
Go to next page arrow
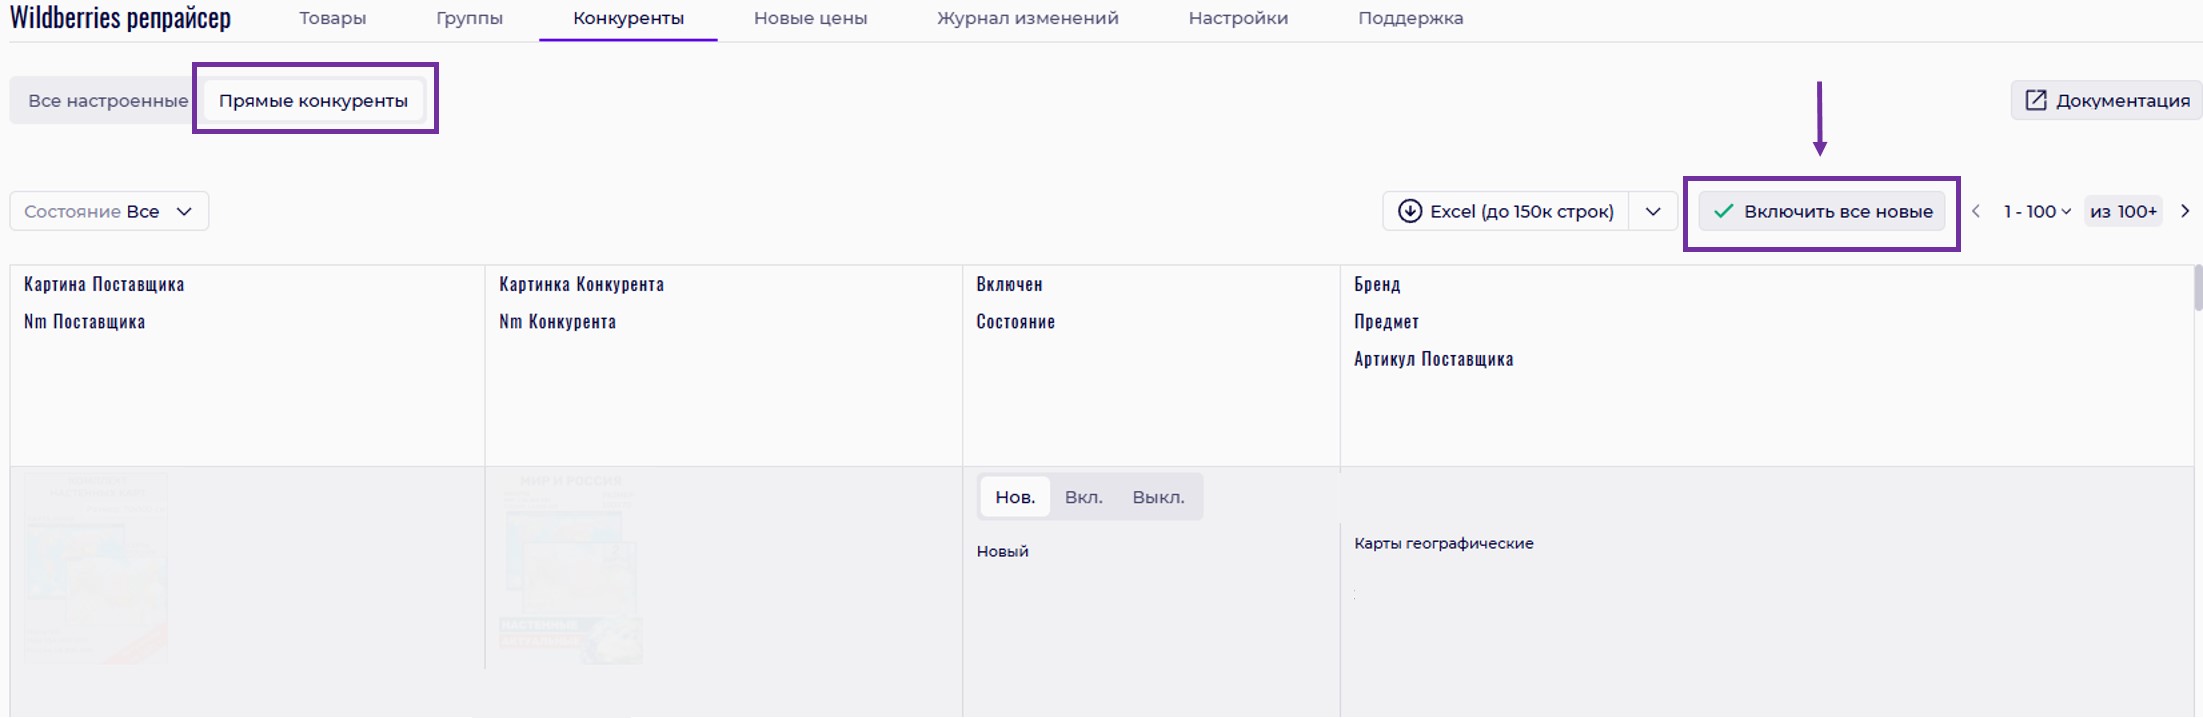(2185, 211)
